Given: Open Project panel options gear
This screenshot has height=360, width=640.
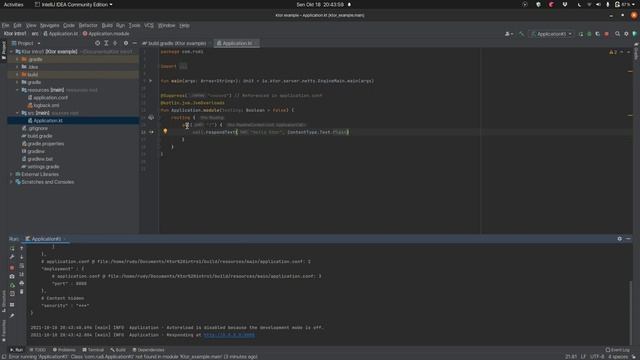Looking at the screenshot, I should point(126,43).
